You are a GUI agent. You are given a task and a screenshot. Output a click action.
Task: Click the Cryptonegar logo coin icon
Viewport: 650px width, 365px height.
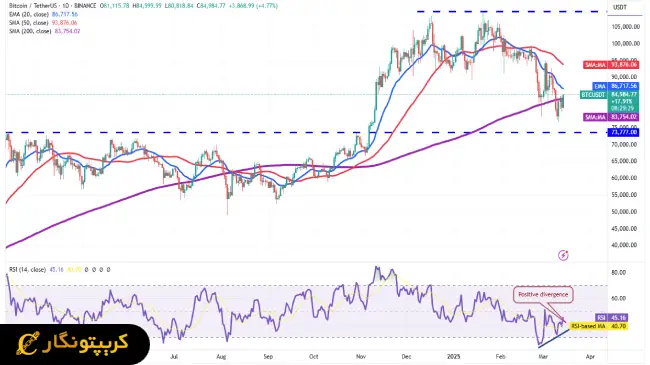point(27,344)
